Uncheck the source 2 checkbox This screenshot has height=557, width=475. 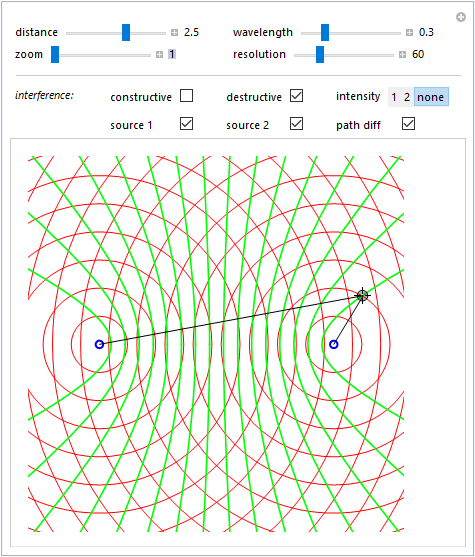(296, 124)
